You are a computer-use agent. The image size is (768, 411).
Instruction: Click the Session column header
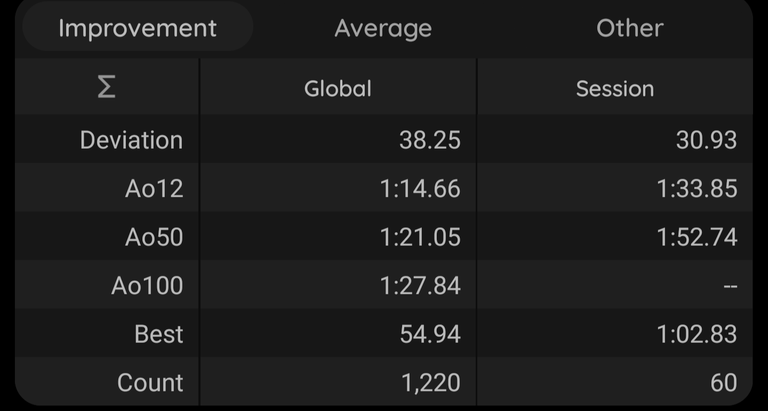tap(615, 89)
